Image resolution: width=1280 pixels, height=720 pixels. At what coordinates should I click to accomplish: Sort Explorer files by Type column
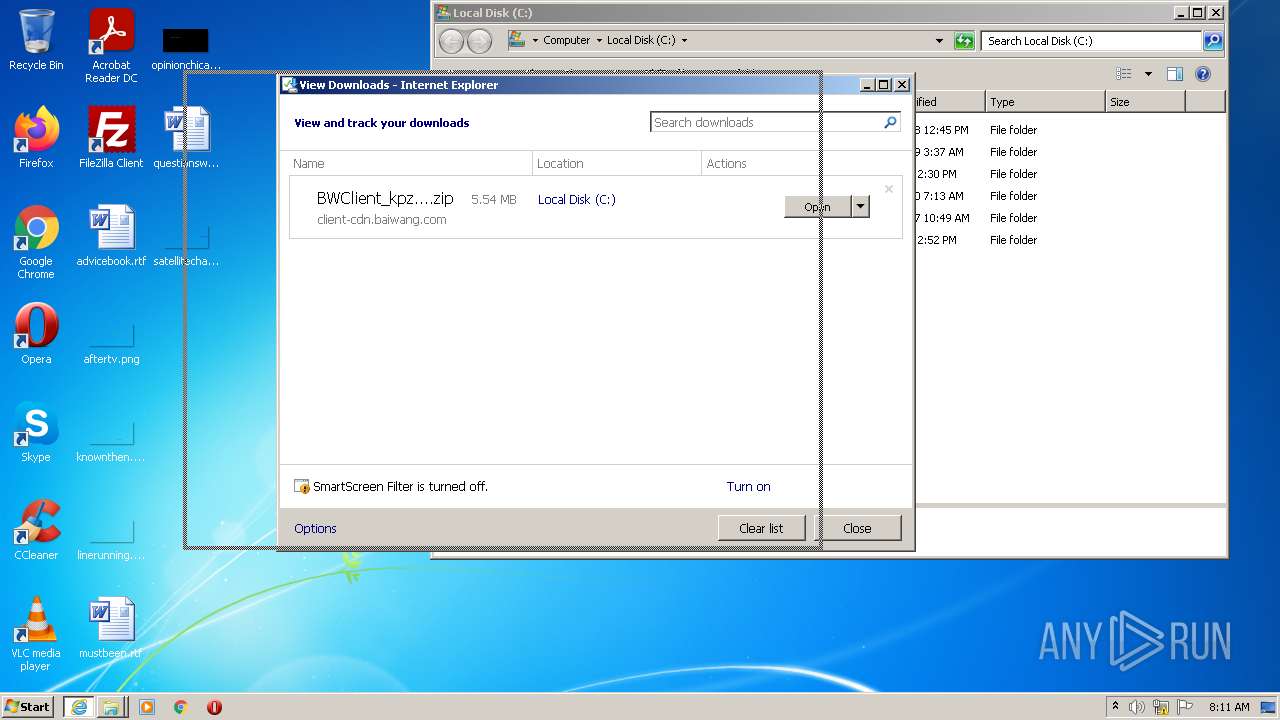coord(1045,102)
